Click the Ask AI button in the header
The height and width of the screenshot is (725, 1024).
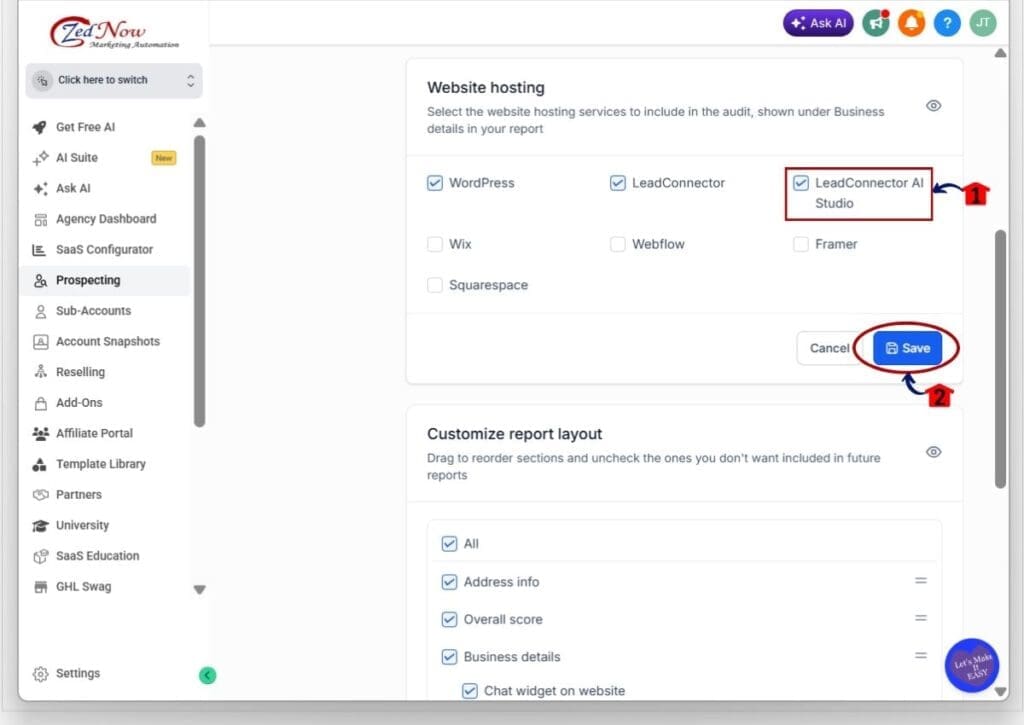(818, 24)
